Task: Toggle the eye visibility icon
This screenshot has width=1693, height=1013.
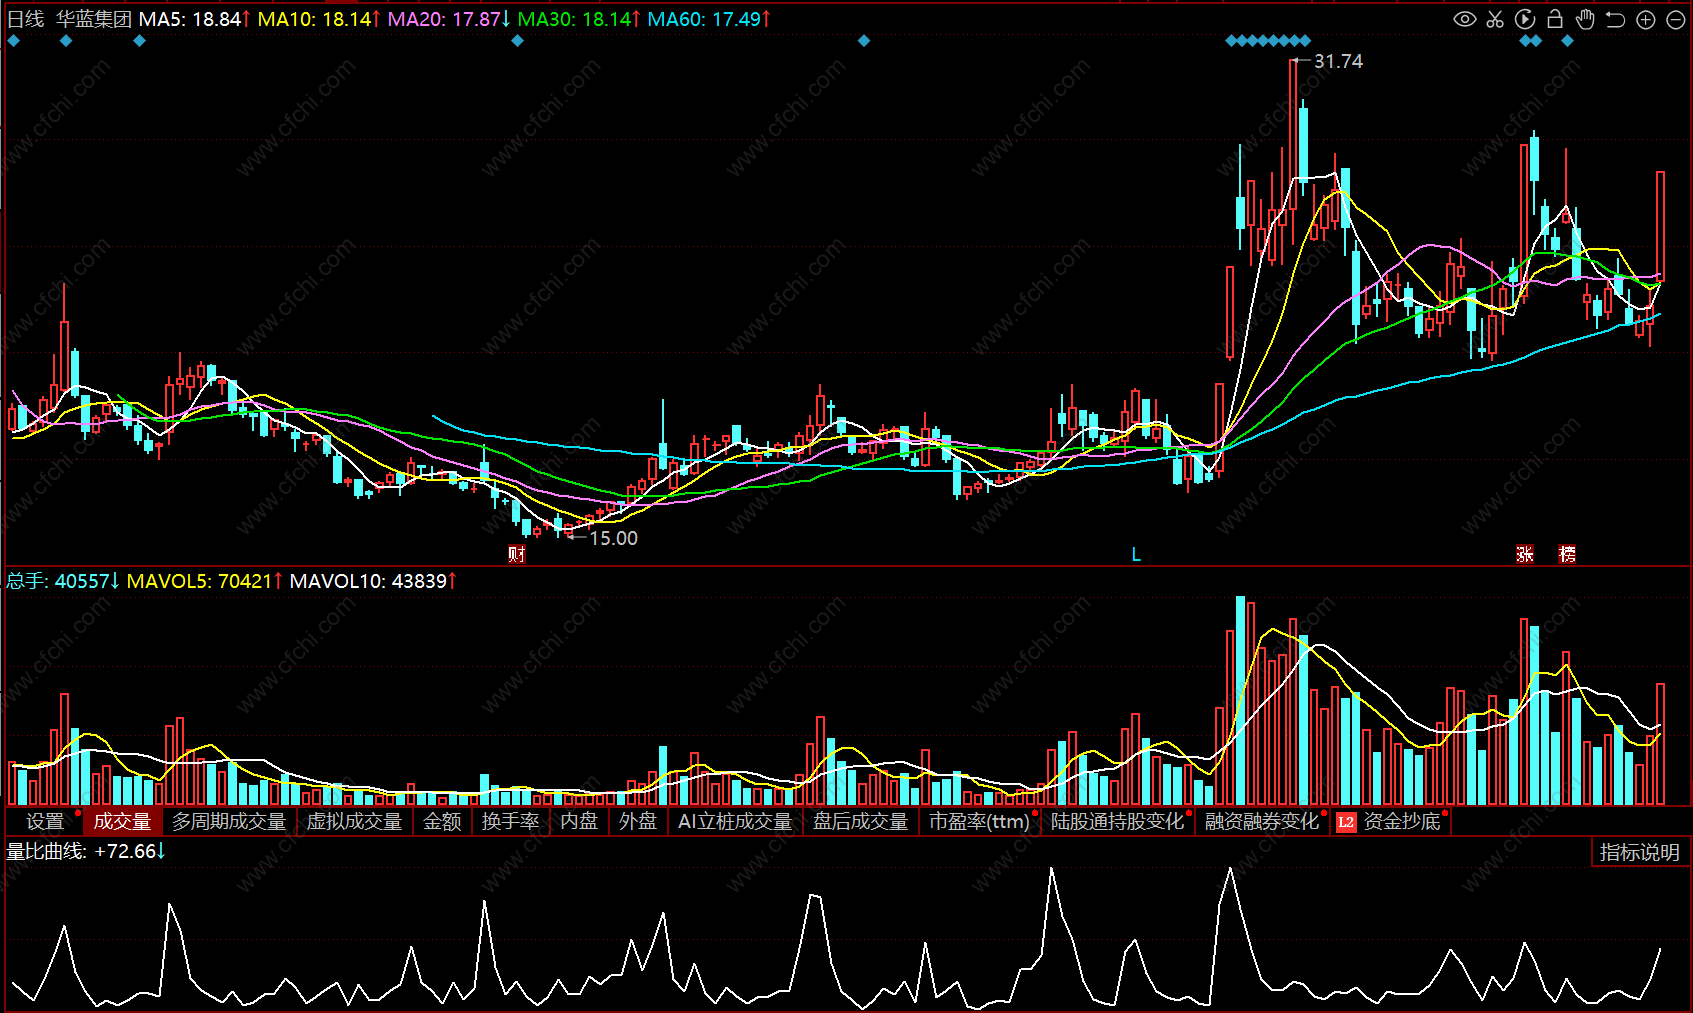Action: (x=1465, y=19)
